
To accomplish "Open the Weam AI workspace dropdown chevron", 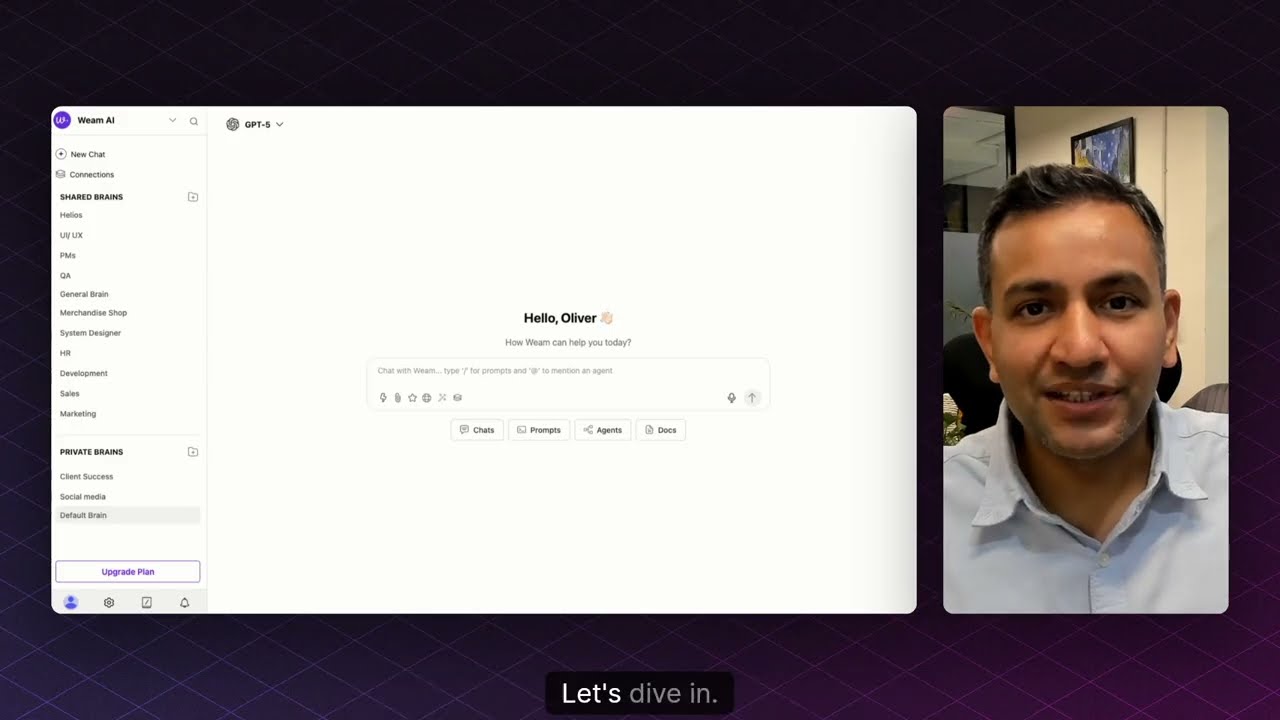I will (x=172, y=120).
